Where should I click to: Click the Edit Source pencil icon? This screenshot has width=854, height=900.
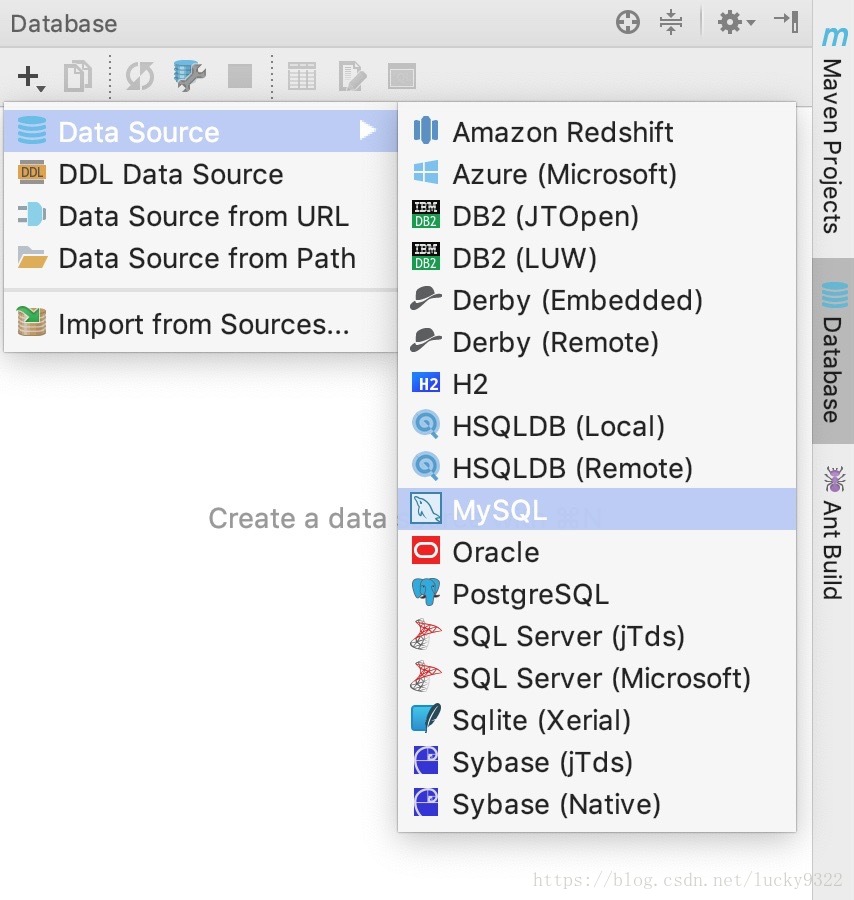pos(352,76)
